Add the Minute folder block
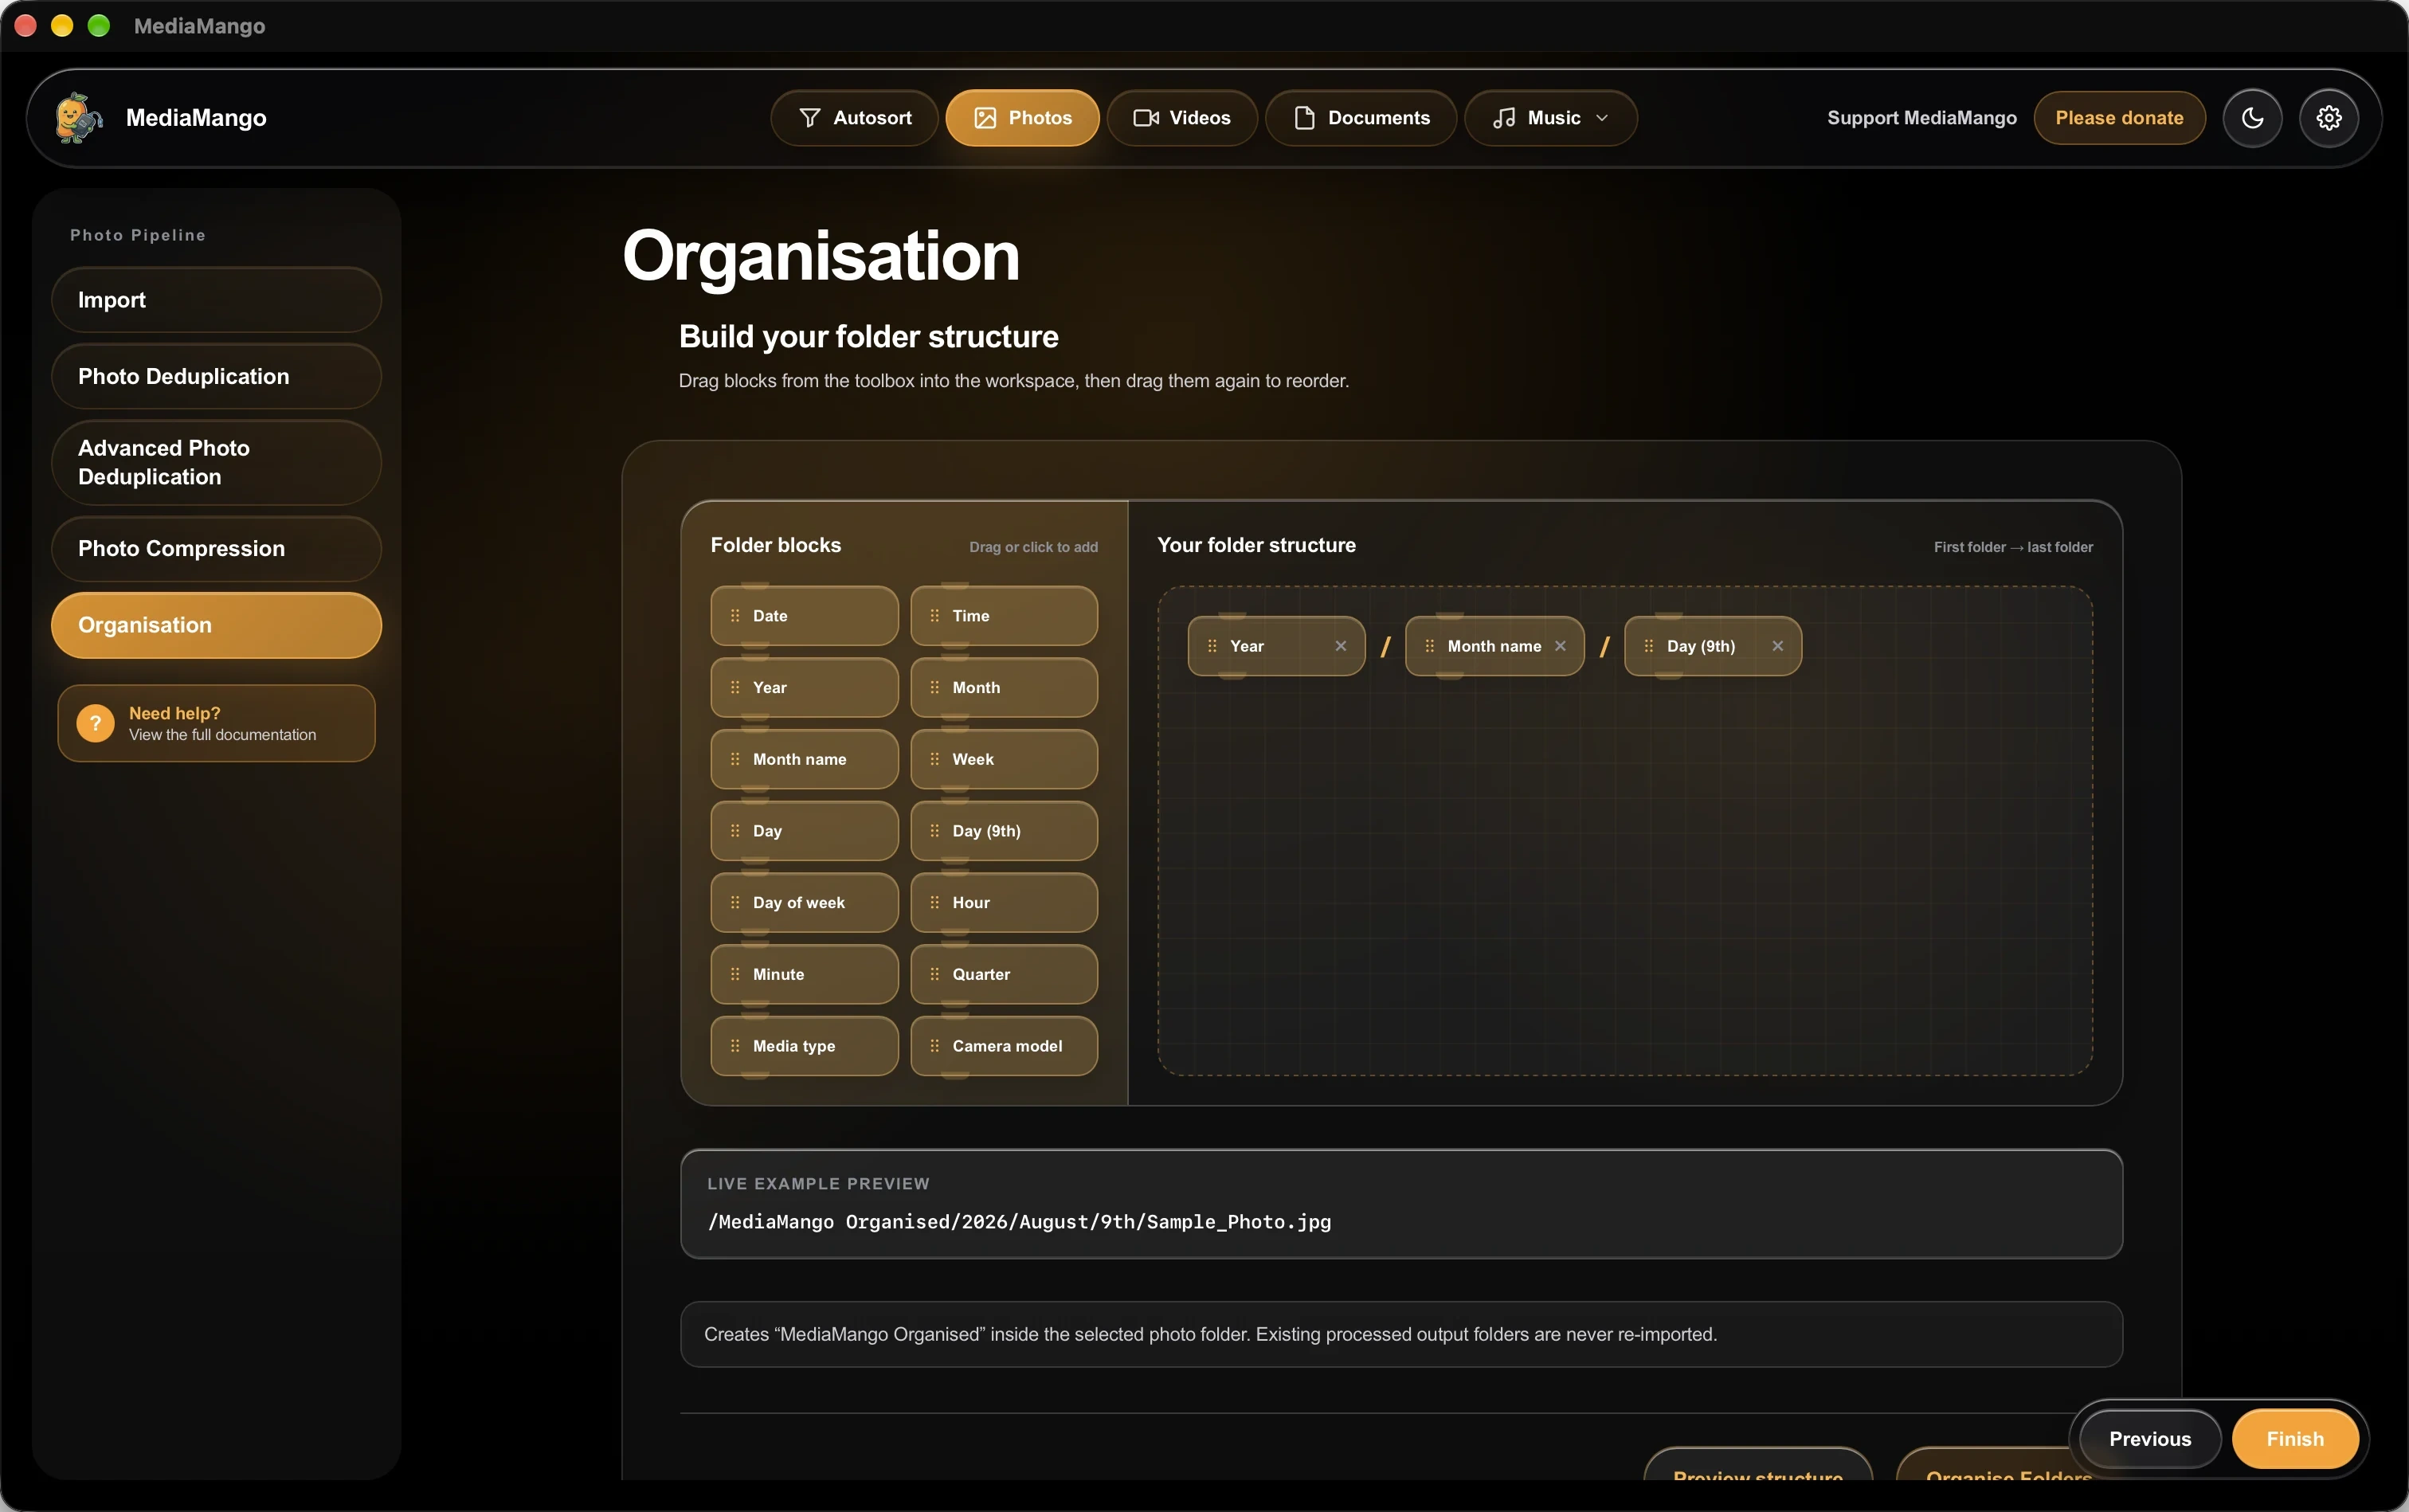 tap(804, 974)
